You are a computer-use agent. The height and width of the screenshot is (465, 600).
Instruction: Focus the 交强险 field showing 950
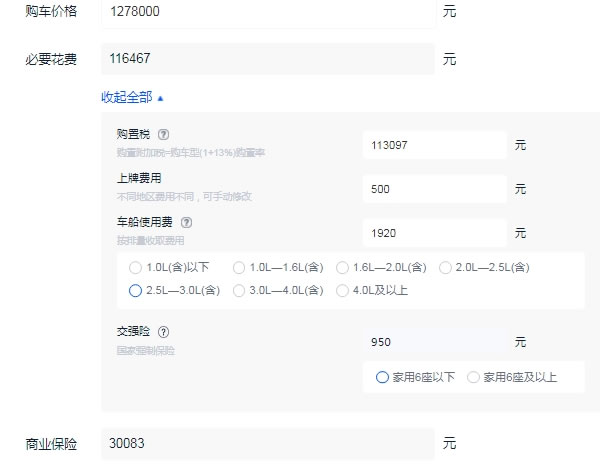coord(434,342)
